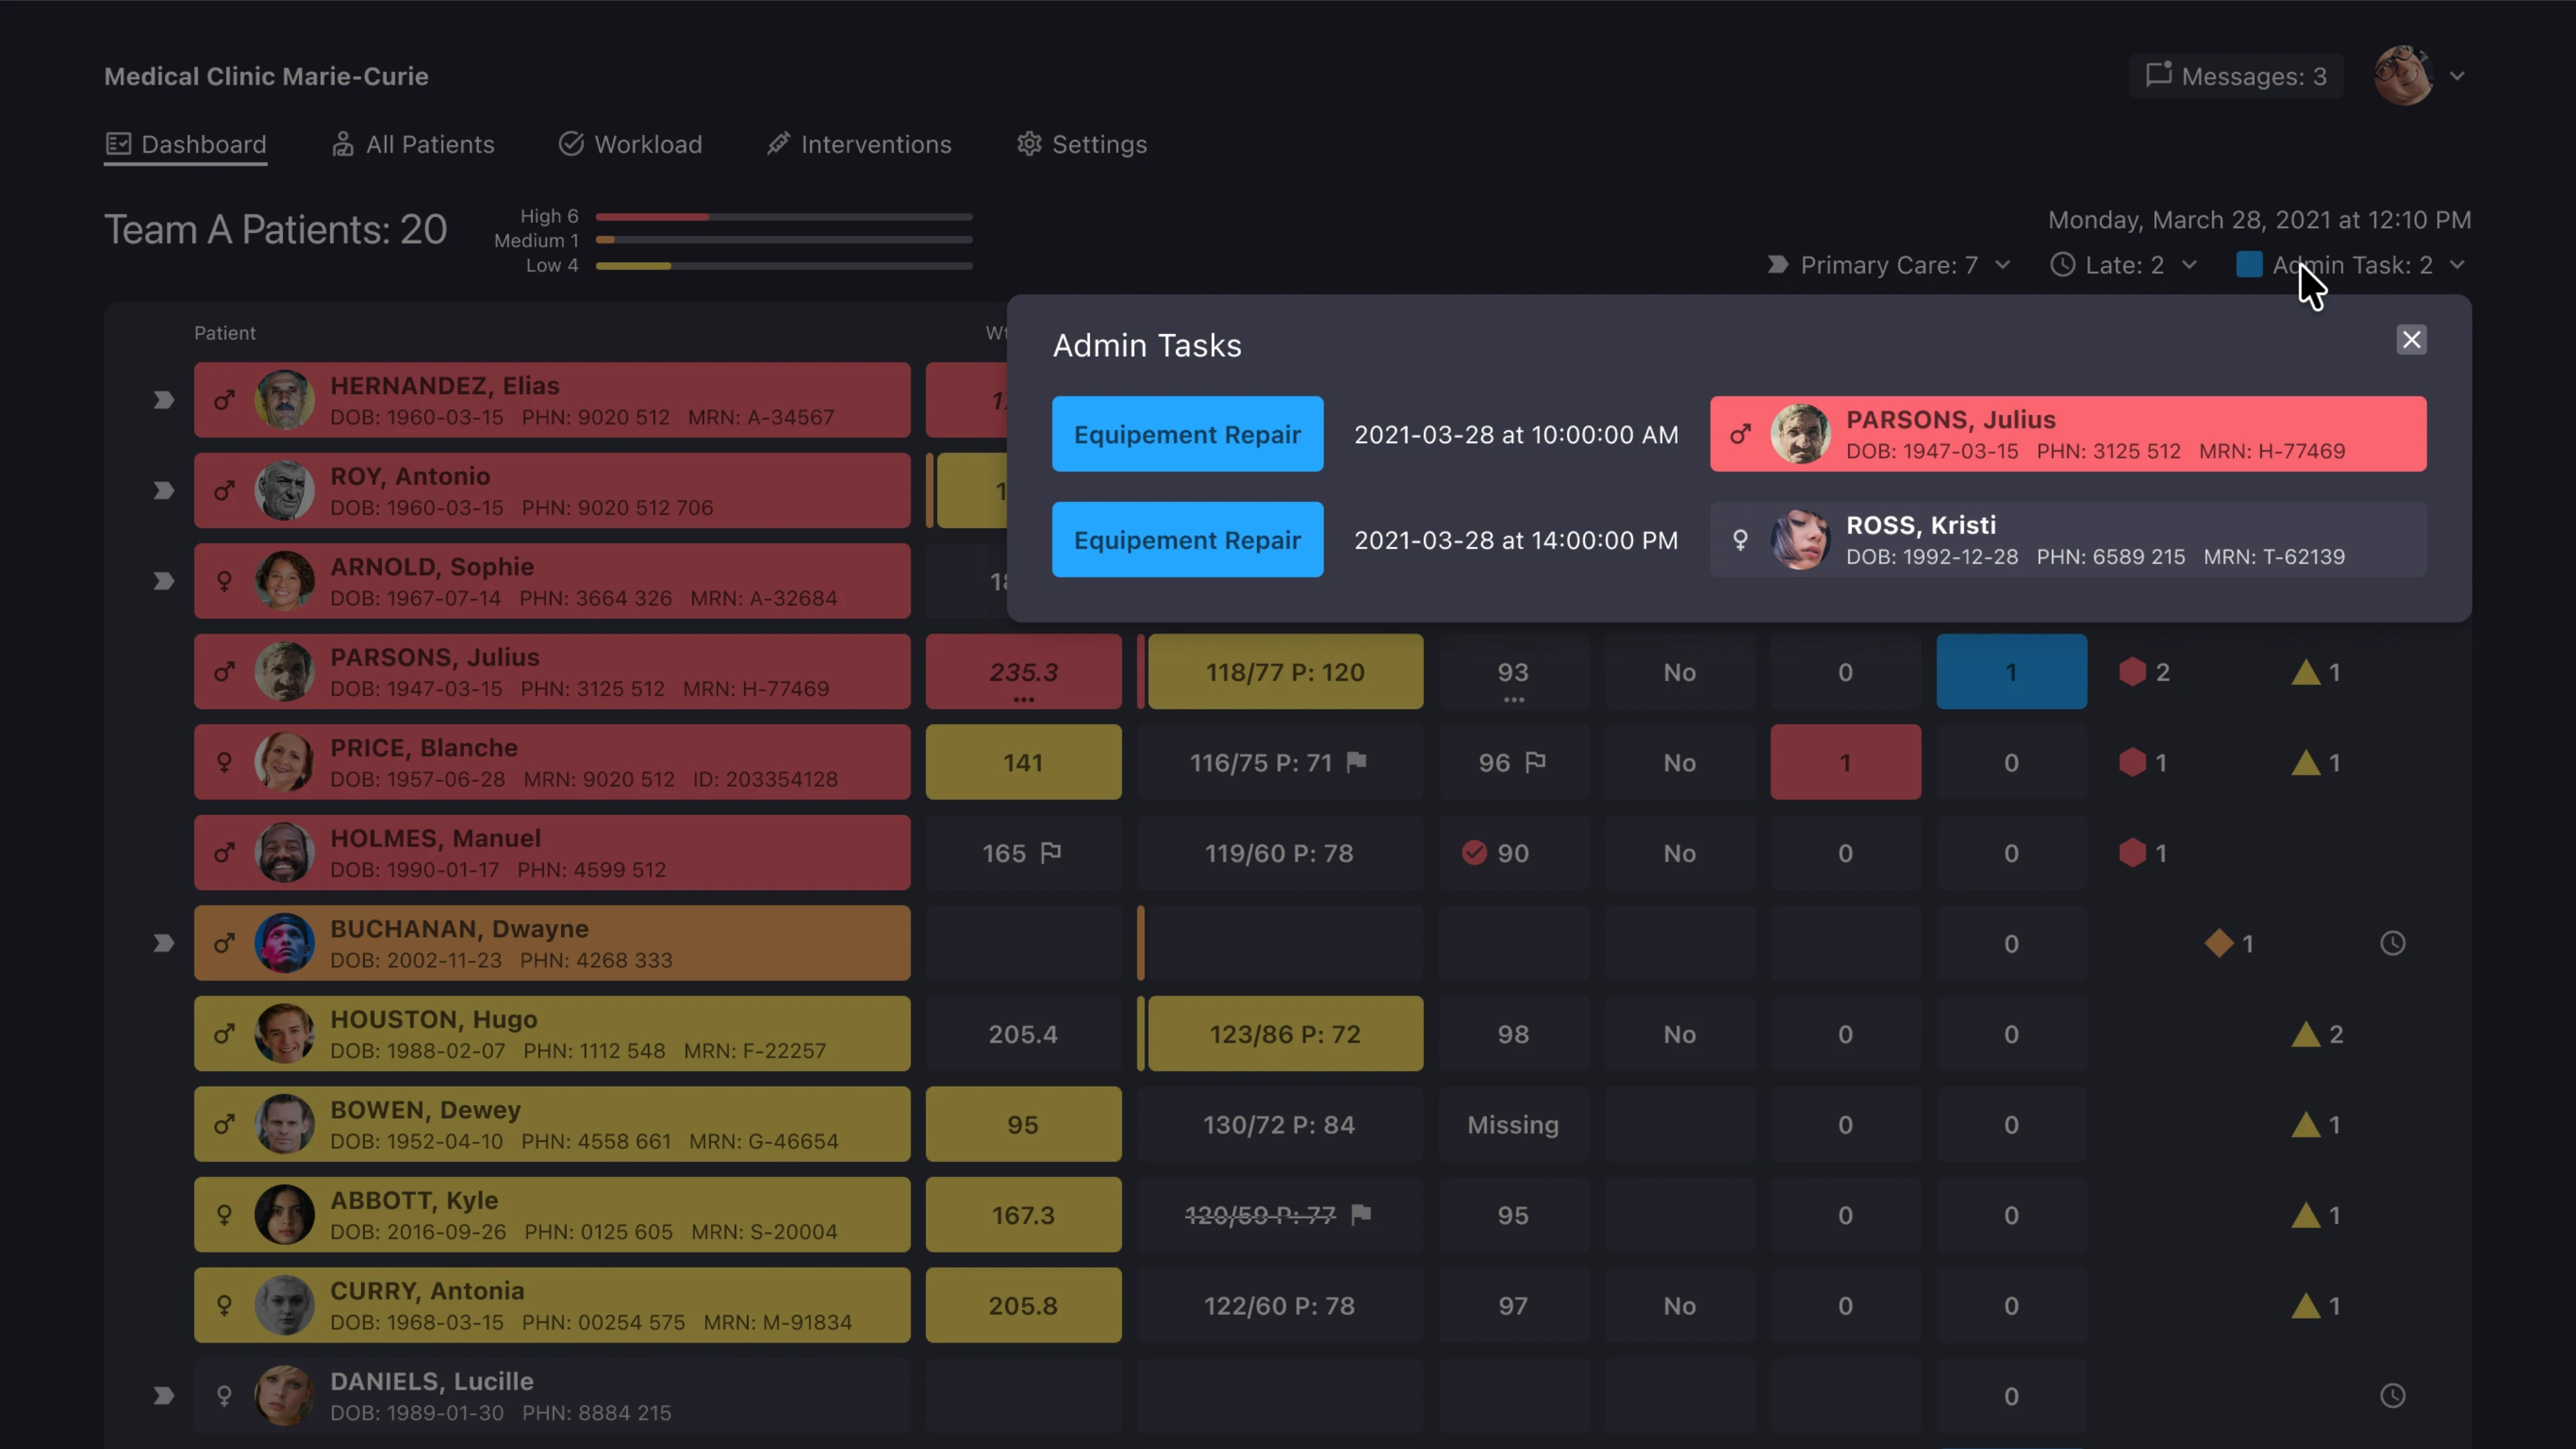The width and height of the screenshot is (2576, 1449).
Task: Open PRICE, Blanche patient row
Action: tap(552, 762)
